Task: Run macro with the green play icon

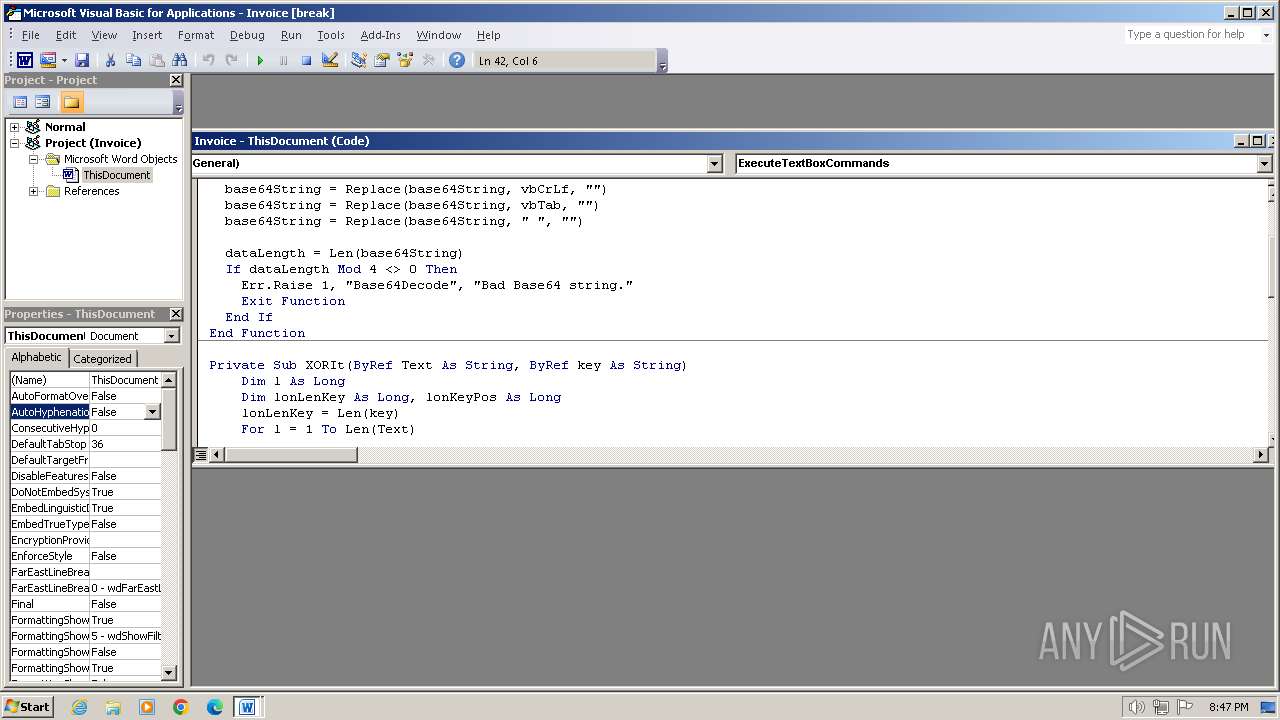Action: [260, 61]
